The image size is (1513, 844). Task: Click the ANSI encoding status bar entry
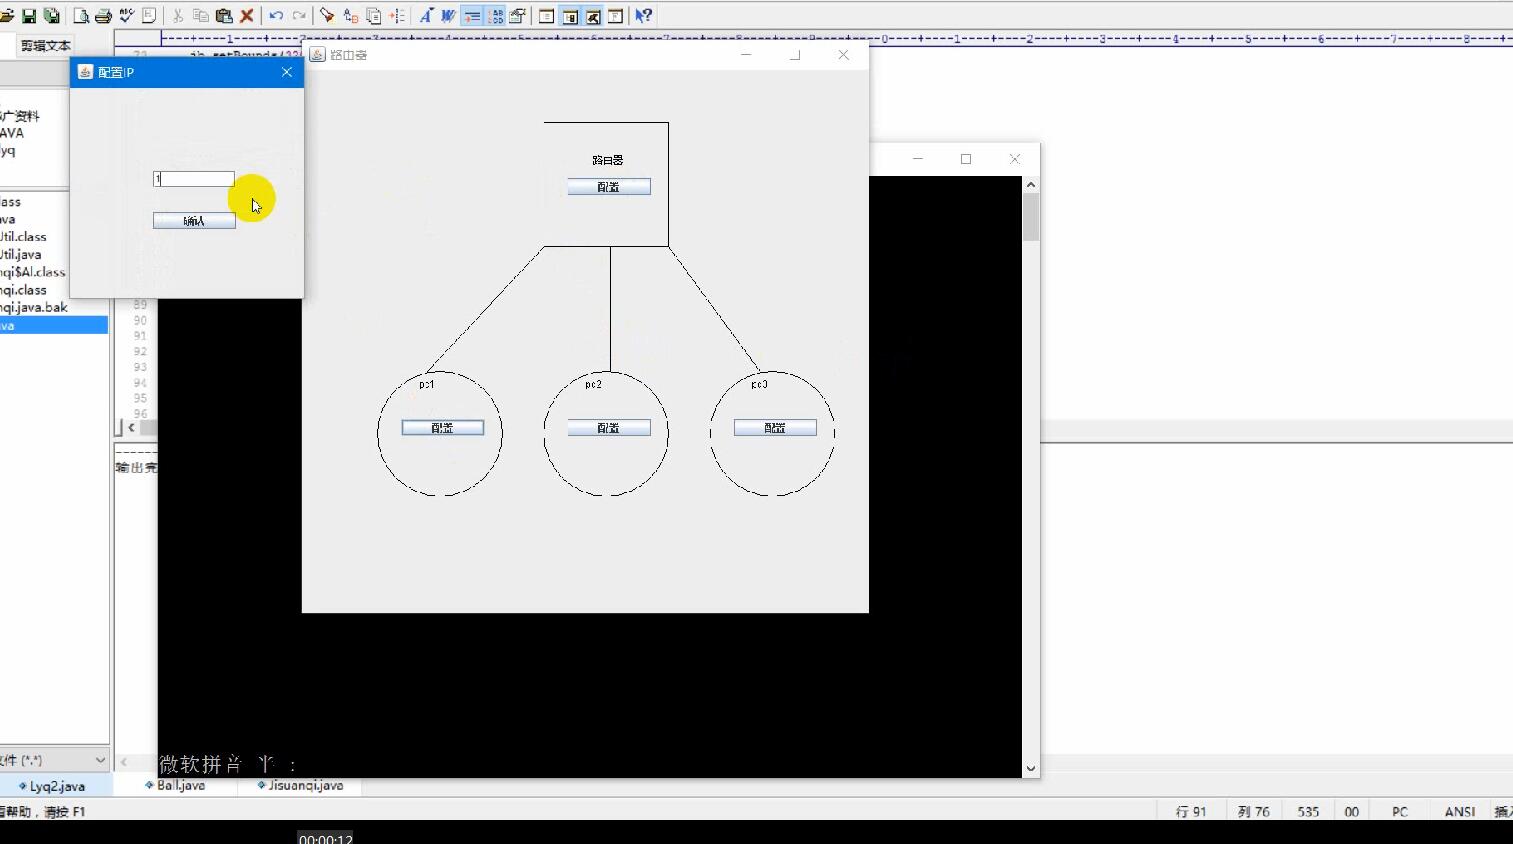[1460, 812]
